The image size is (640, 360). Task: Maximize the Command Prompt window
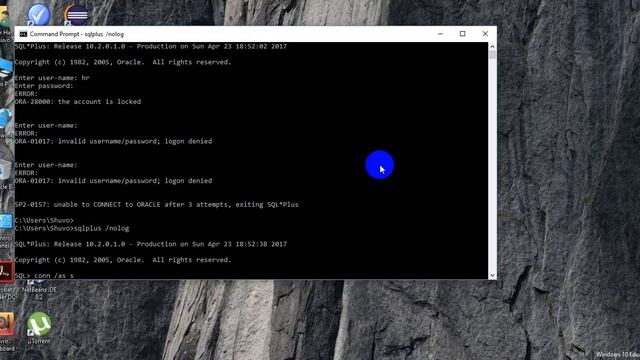click(x=462, y=34)
